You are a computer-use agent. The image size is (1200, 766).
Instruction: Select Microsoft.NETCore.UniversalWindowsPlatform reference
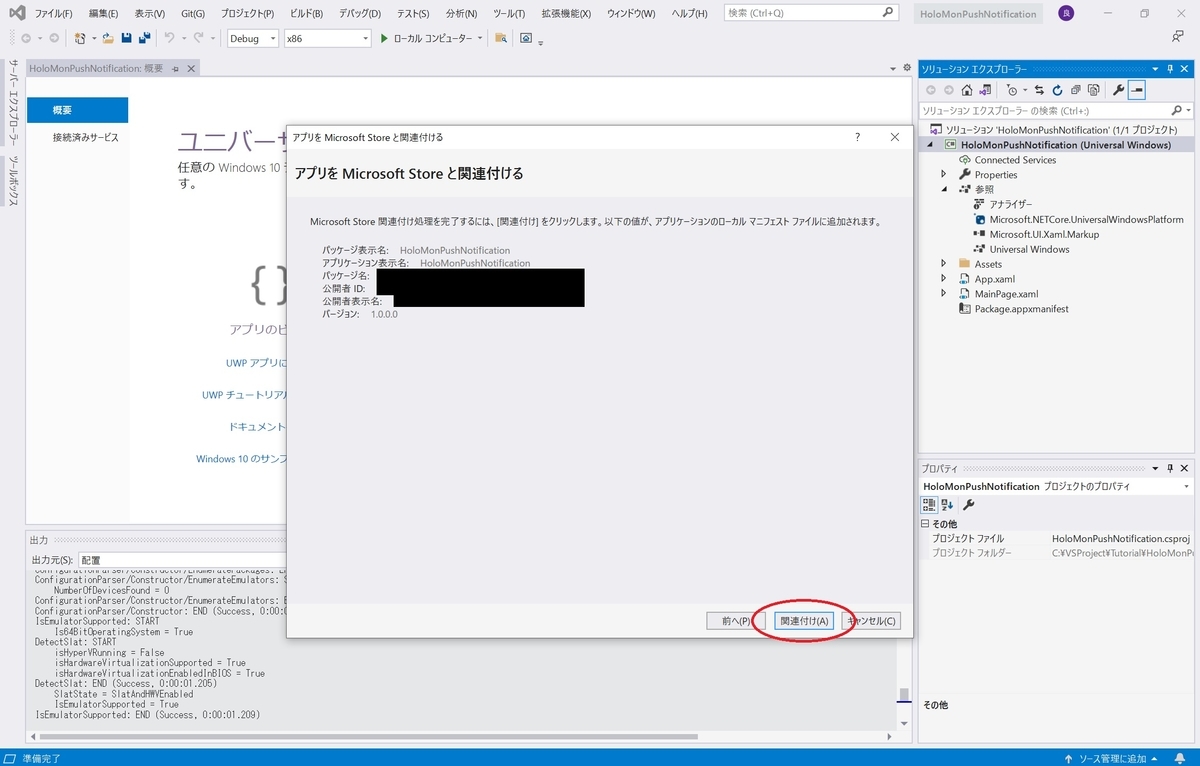[x=1087, y=219]
